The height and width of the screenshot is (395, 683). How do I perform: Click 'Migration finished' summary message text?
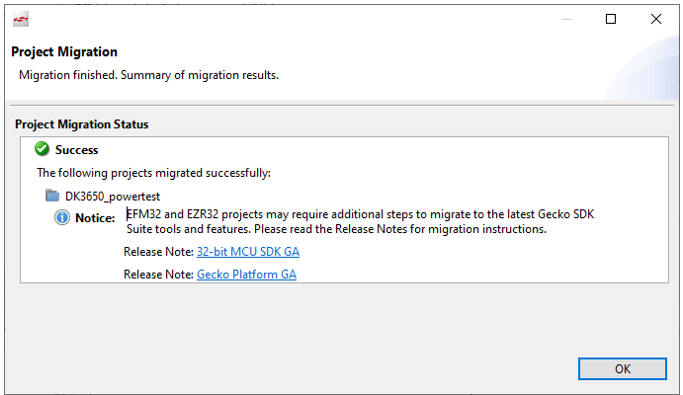click(149, 75)
